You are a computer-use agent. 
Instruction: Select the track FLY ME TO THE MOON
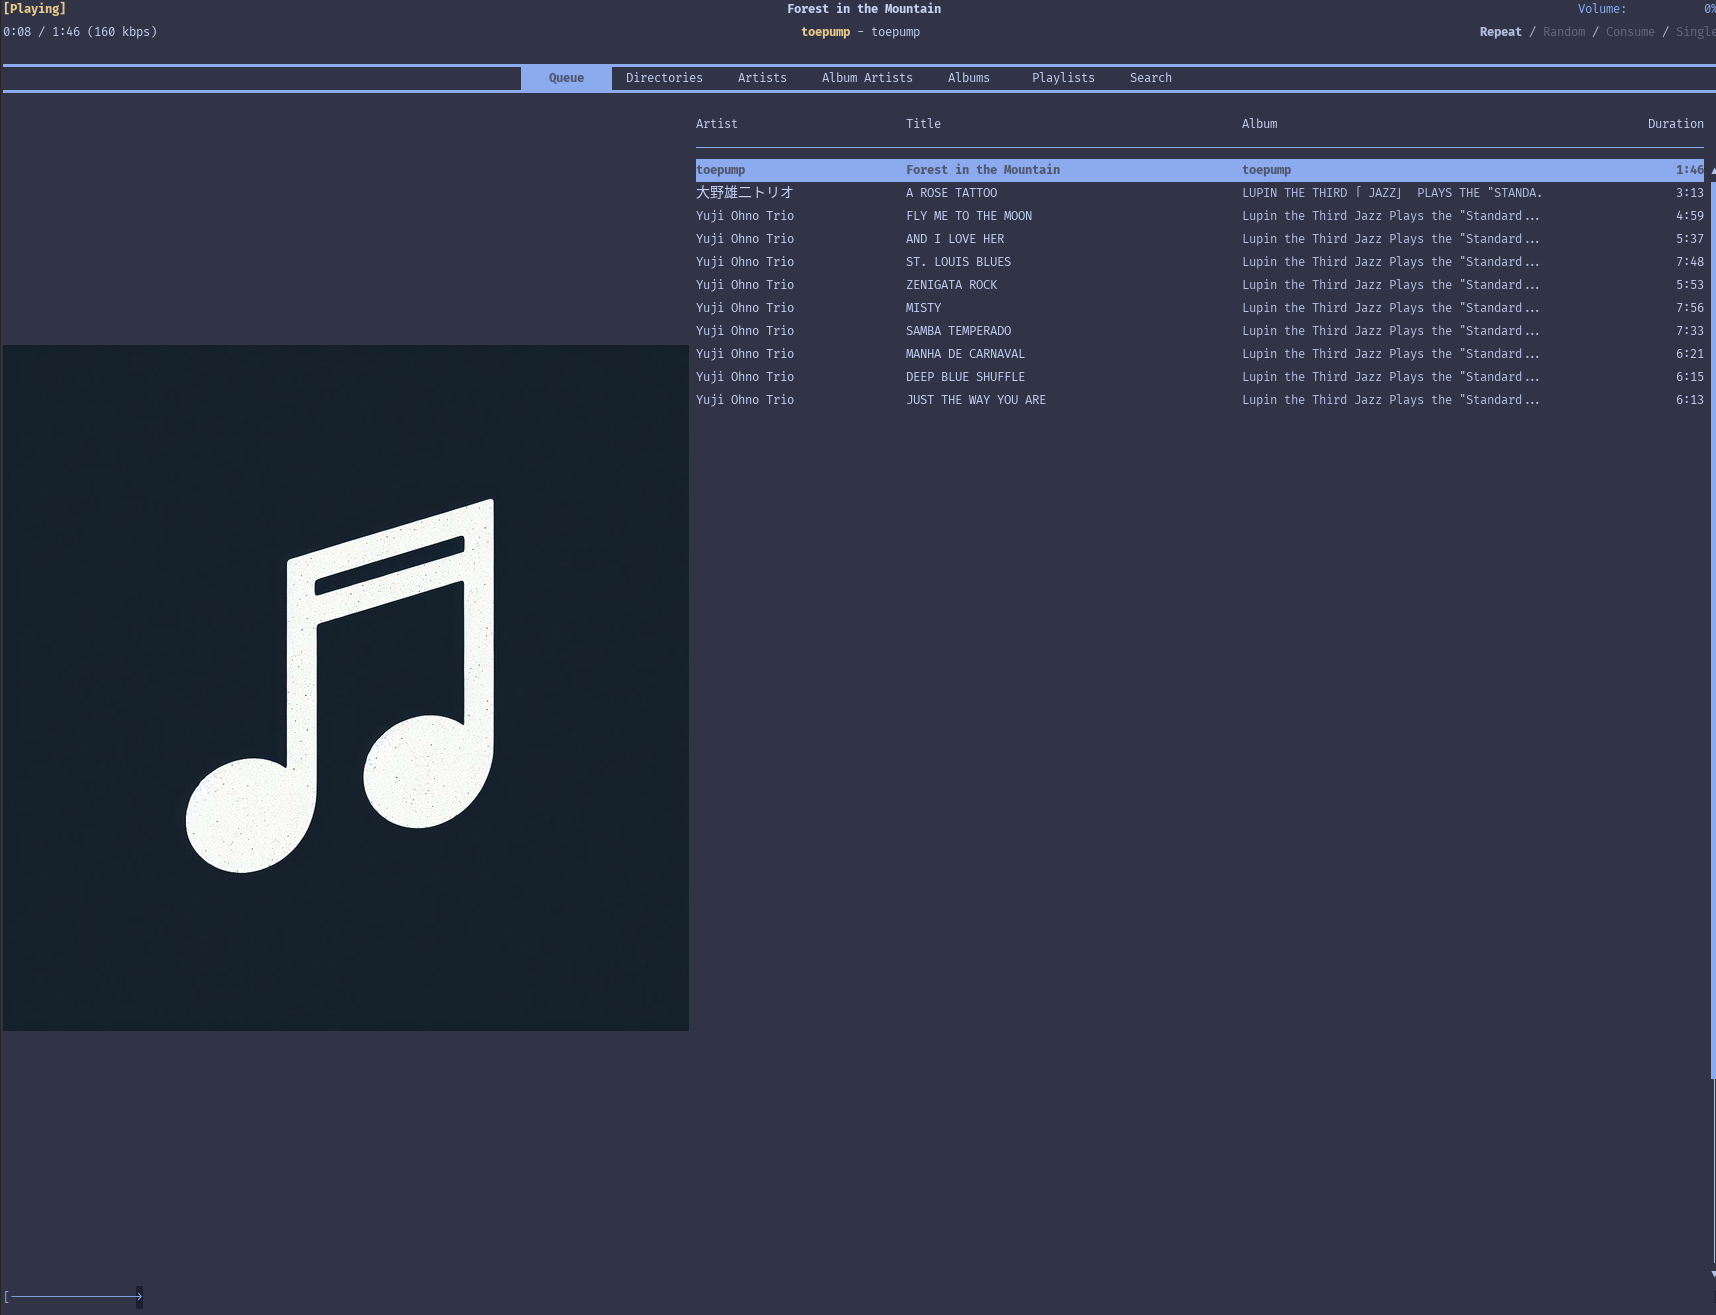pyautogui.click(x=968, y=216)
